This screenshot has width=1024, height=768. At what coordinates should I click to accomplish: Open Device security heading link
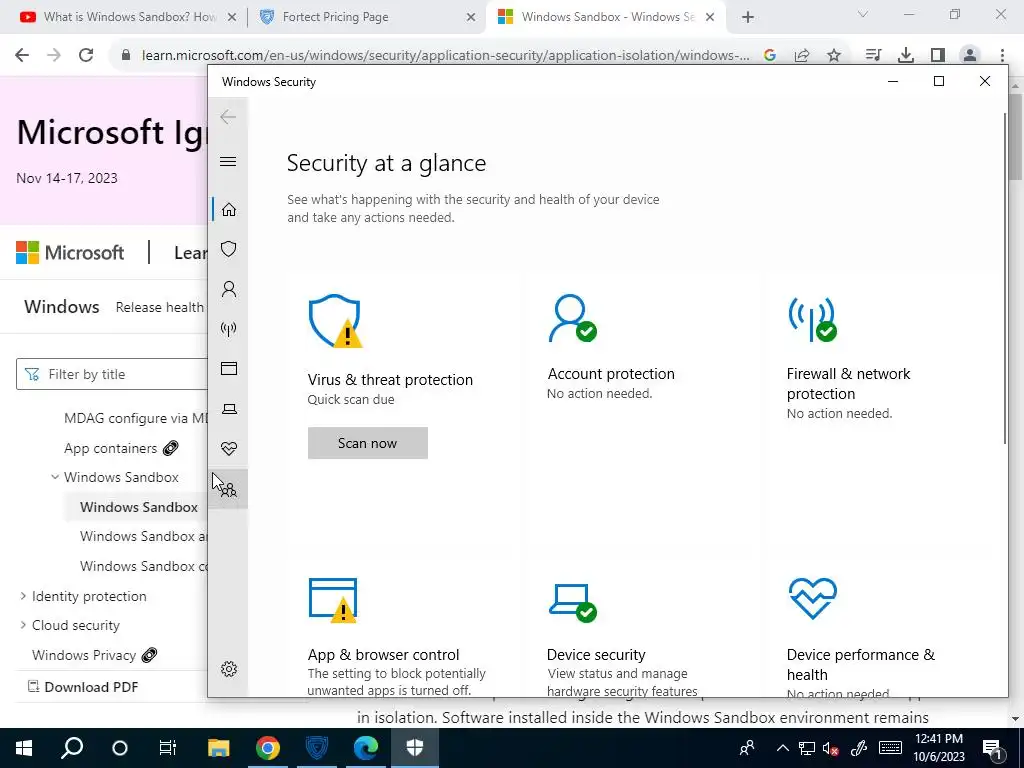(596, 654)
